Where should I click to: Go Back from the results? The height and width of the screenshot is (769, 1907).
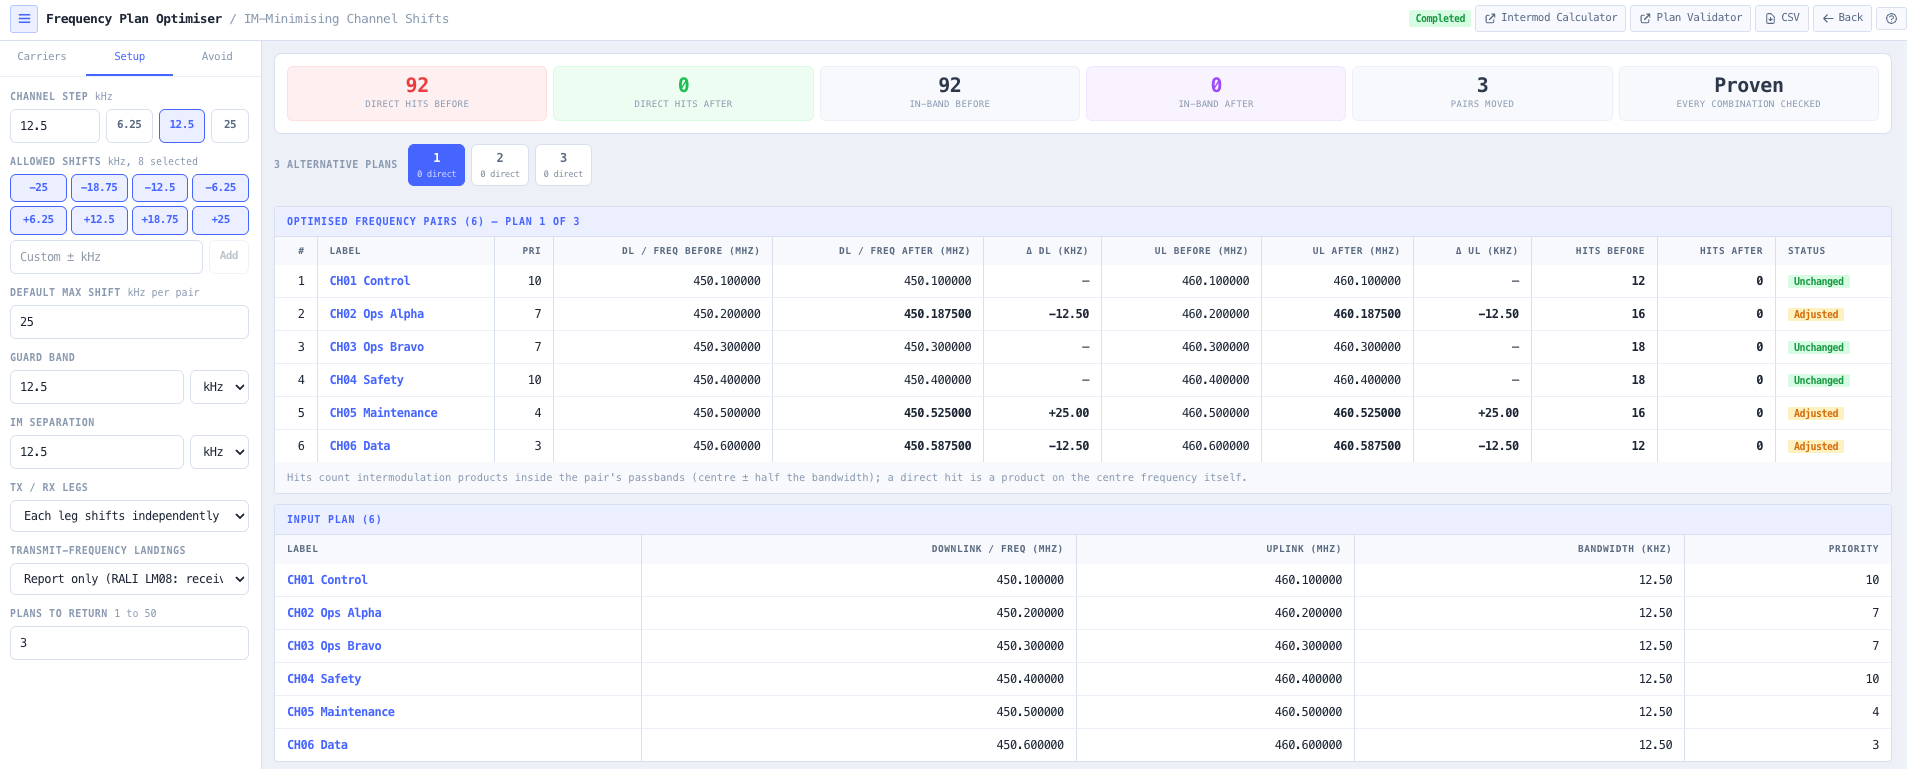(x=1842, y=18)
